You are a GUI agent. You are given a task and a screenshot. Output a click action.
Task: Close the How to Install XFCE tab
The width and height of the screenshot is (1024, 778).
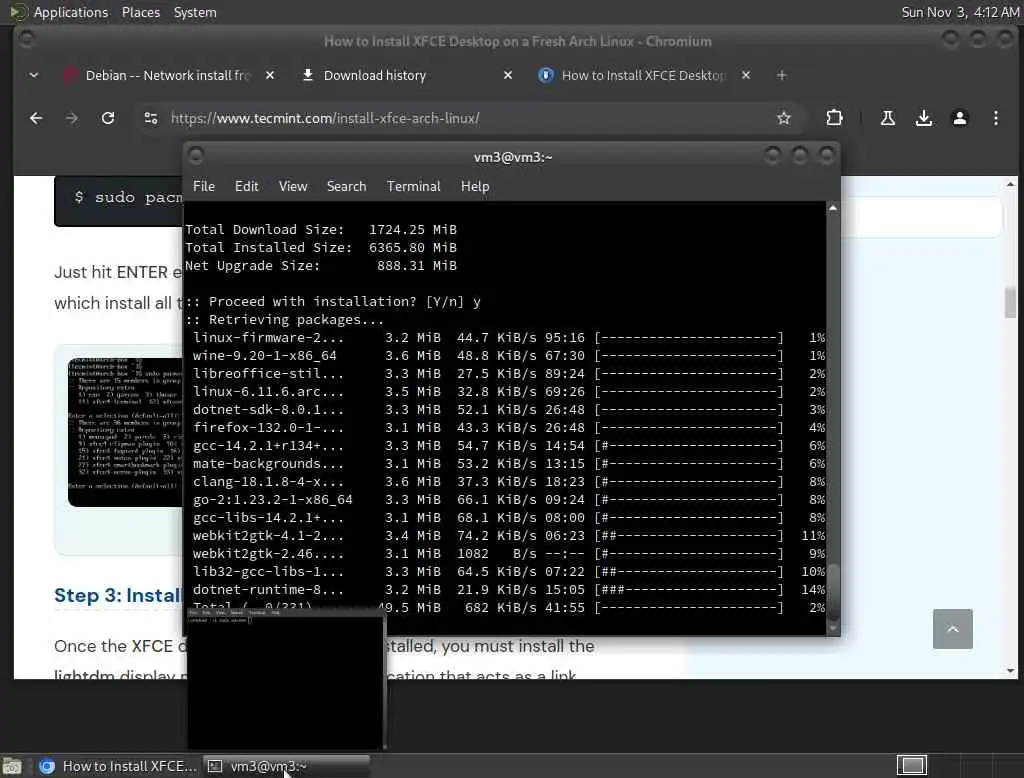point(746,75)
